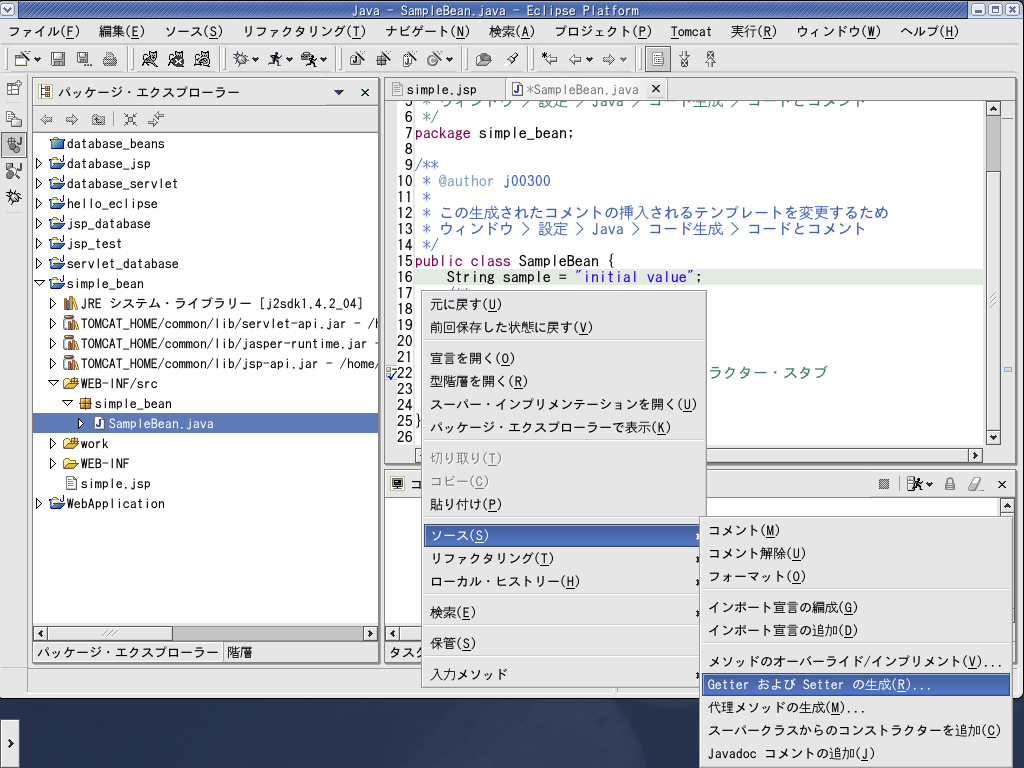Screen dimensions: 1024x768
Task: Click the Up folder icon in the Package Explorer
Action: [98, 120]
